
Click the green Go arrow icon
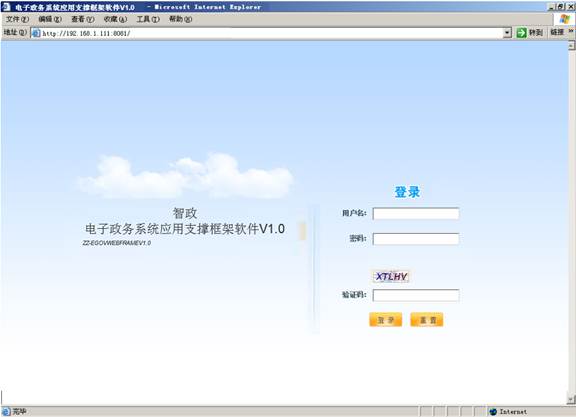click(521, 33)
